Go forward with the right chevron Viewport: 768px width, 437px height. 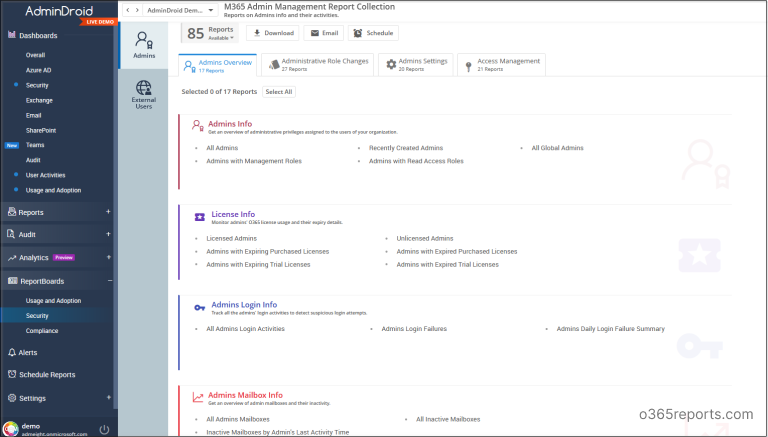(137, 10)
